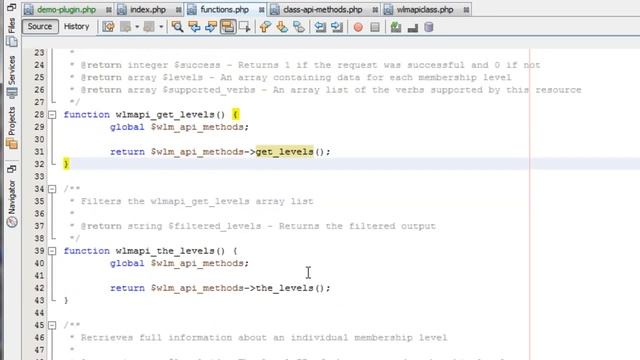Shift line left

pos(320,27)
